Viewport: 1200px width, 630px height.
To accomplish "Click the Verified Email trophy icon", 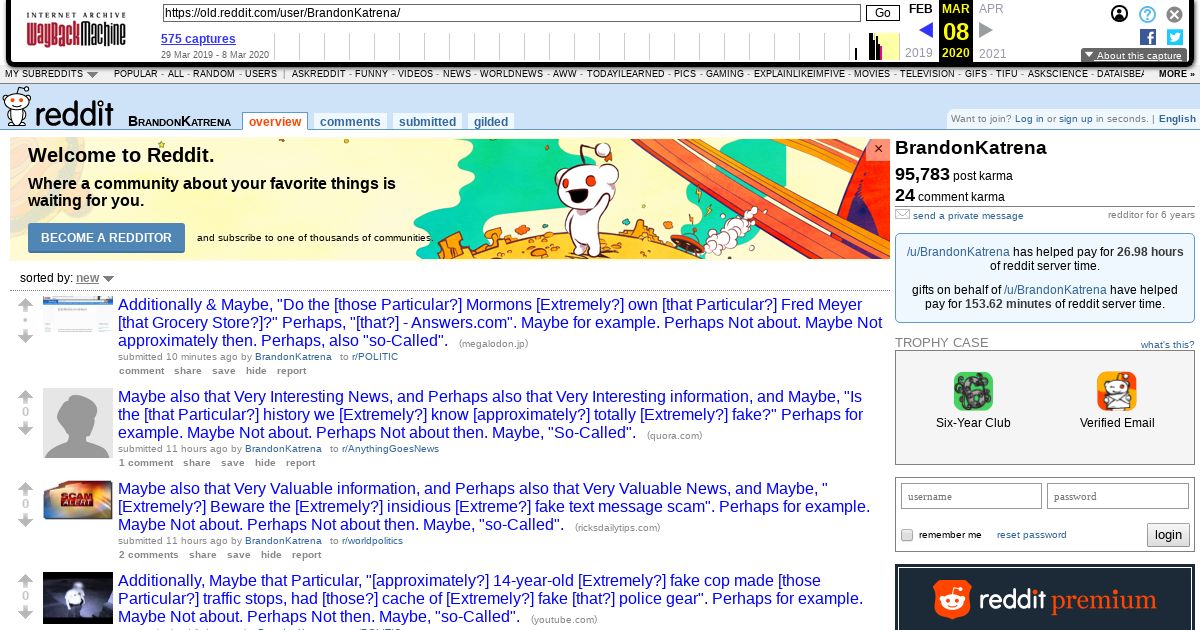I will [x=1116, y=391].
